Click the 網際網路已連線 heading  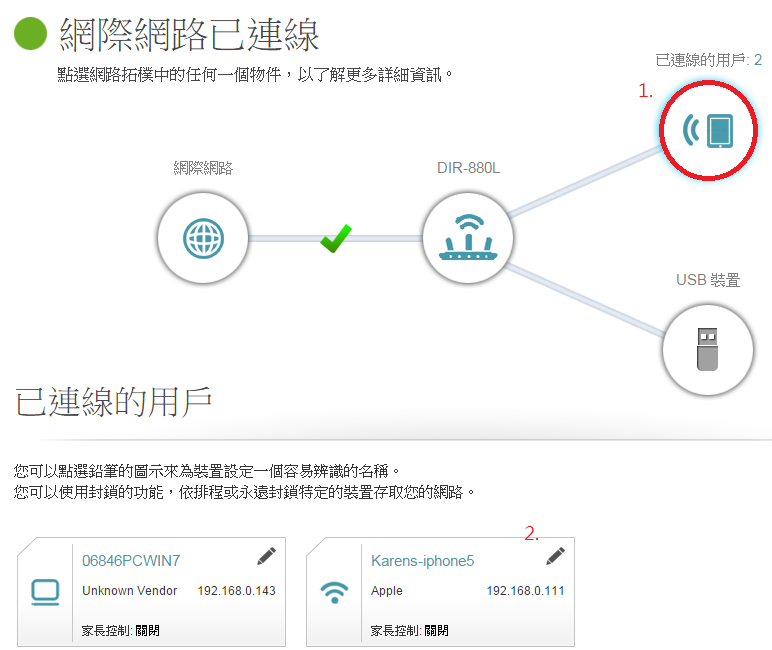pos(190,36)
